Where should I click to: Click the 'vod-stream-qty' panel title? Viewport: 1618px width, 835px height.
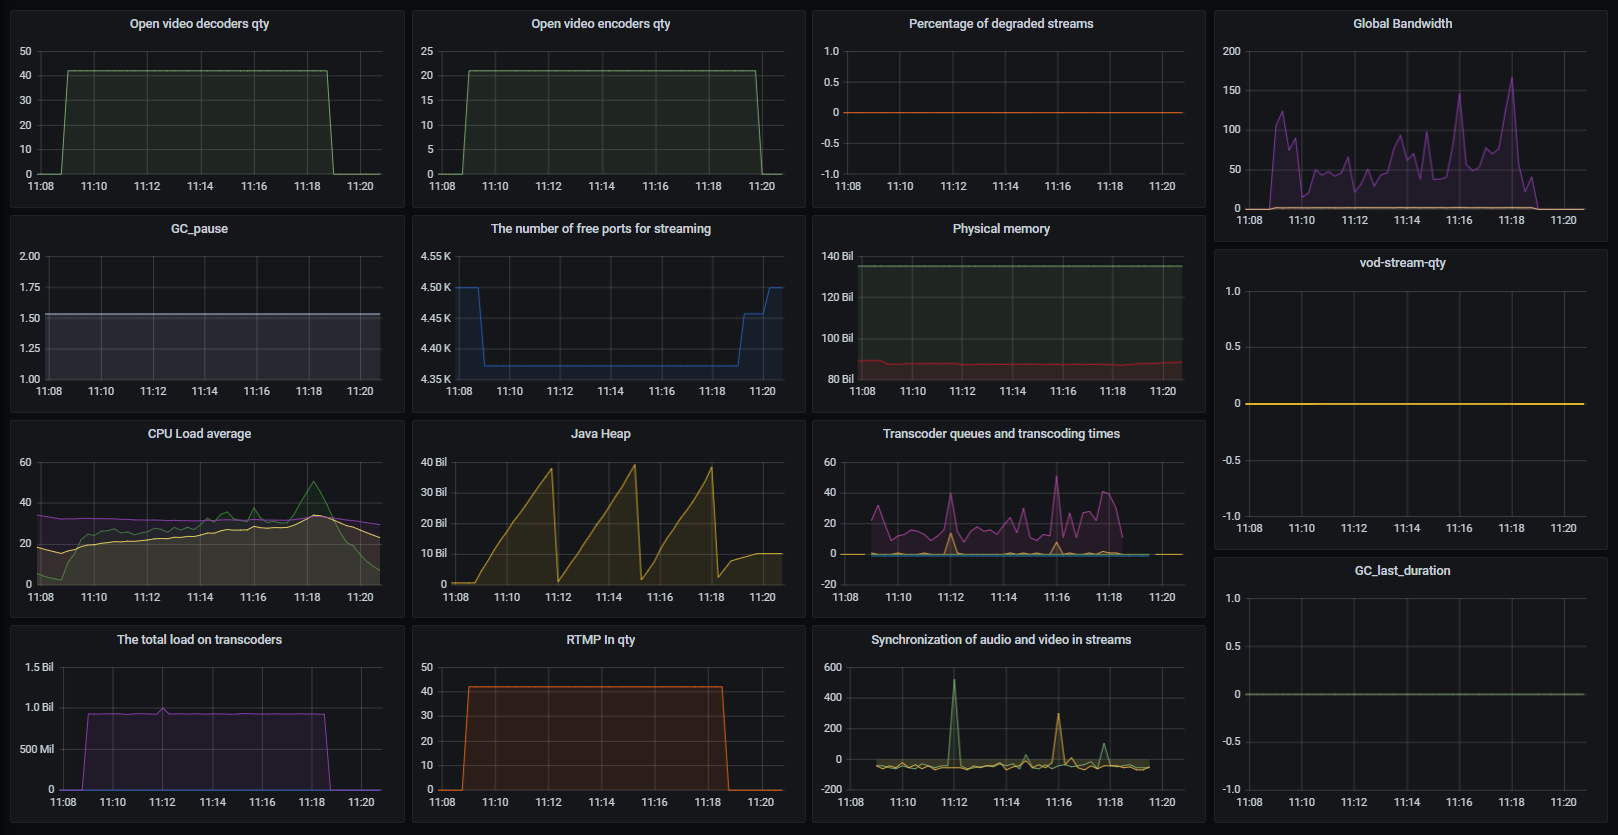pyautogui.click(x=1402, y=262)
